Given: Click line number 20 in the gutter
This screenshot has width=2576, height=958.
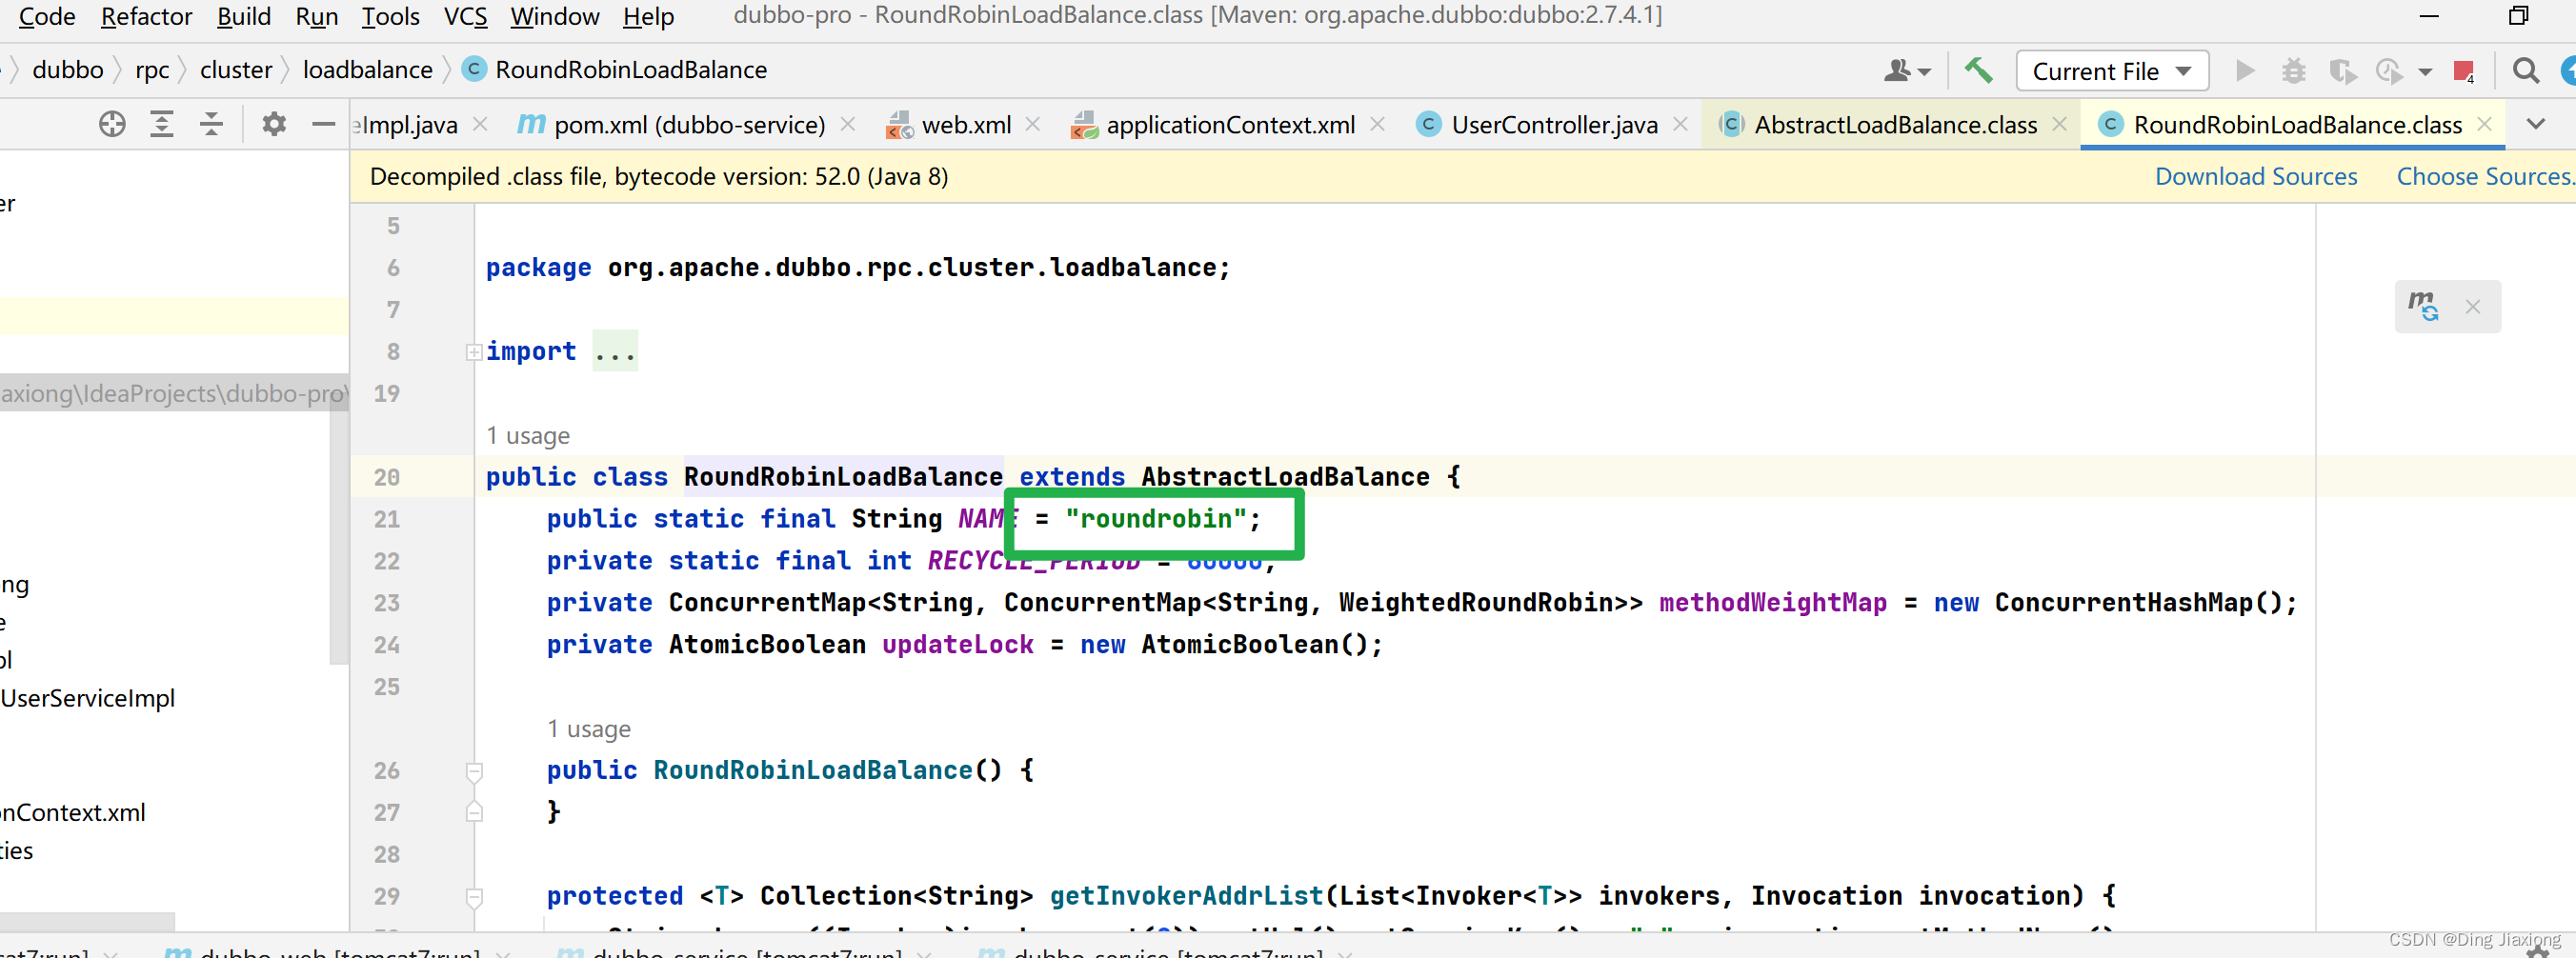Looking at the screenshot, I should [x=386, y=478].
